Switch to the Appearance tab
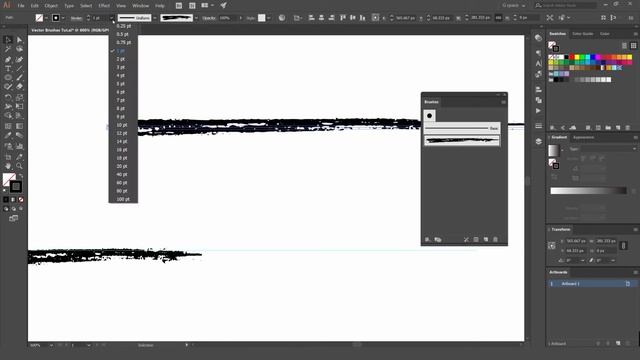Image resolution: width=640 pixels, height=360 pixels. point(584,137)
